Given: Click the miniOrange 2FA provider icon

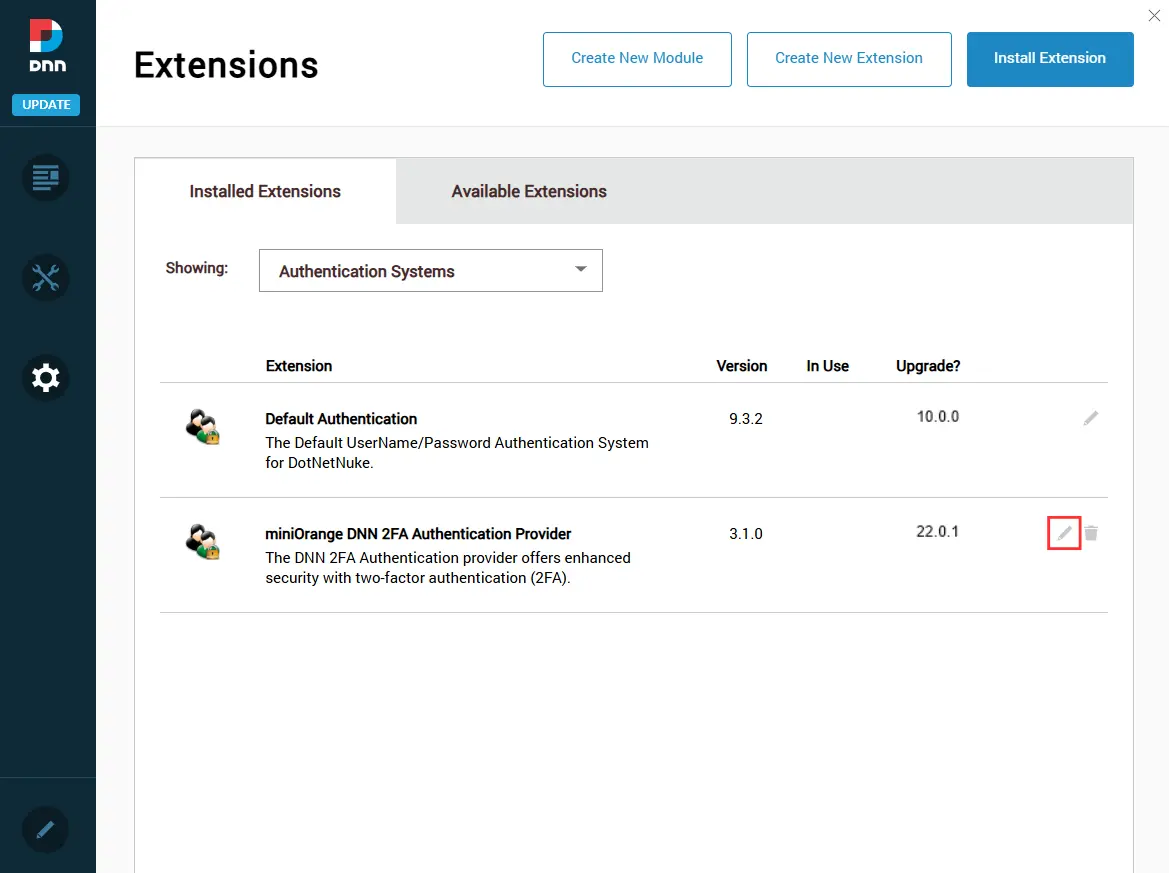Looking at the screenshot, I should pyautogui.click(x=202, y=542).
